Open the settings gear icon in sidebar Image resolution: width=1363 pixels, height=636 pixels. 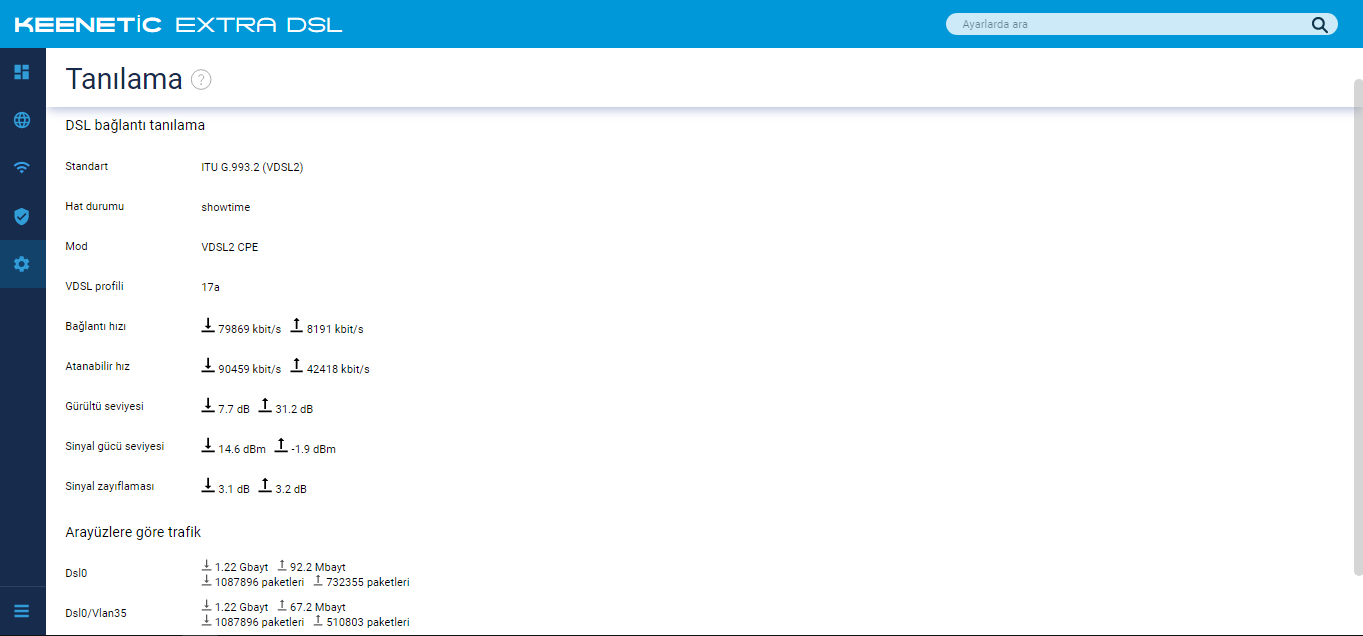(x=22, y=264)
